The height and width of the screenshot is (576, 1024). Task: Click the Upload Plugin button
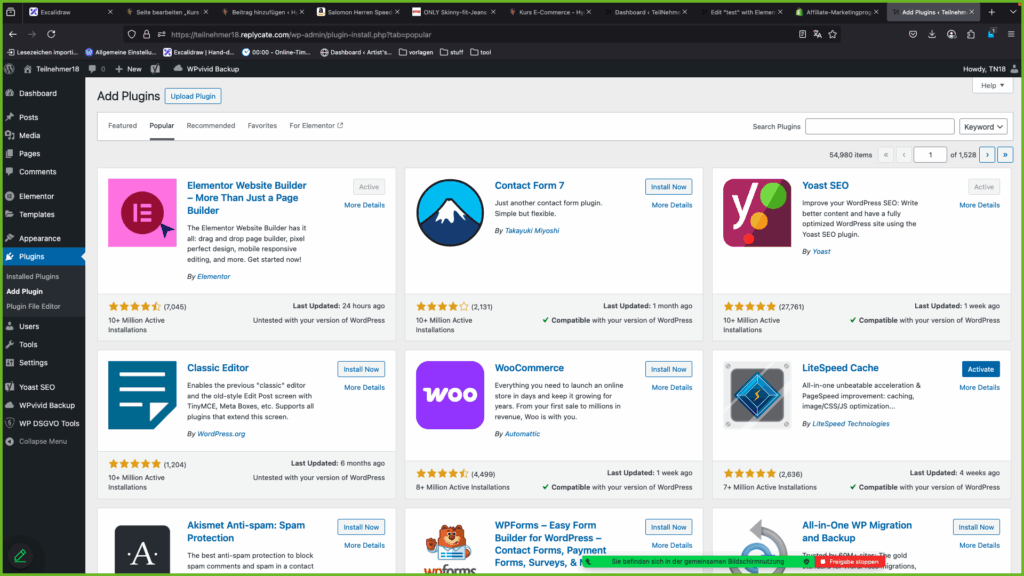click(x=193, y=96)
